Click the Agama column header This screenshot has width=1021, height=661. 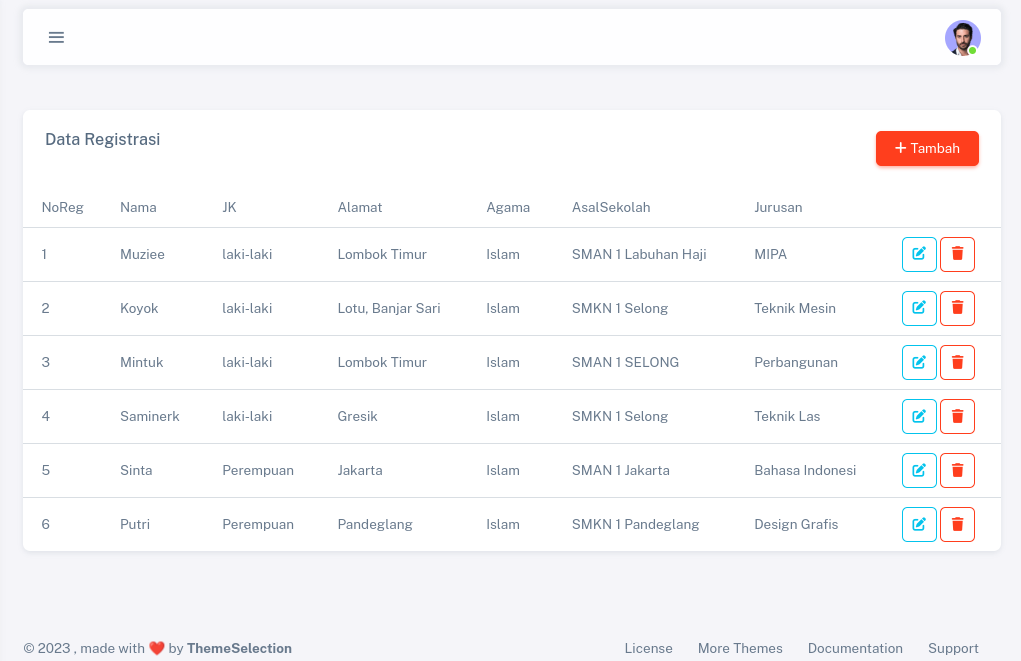(508, 208)
